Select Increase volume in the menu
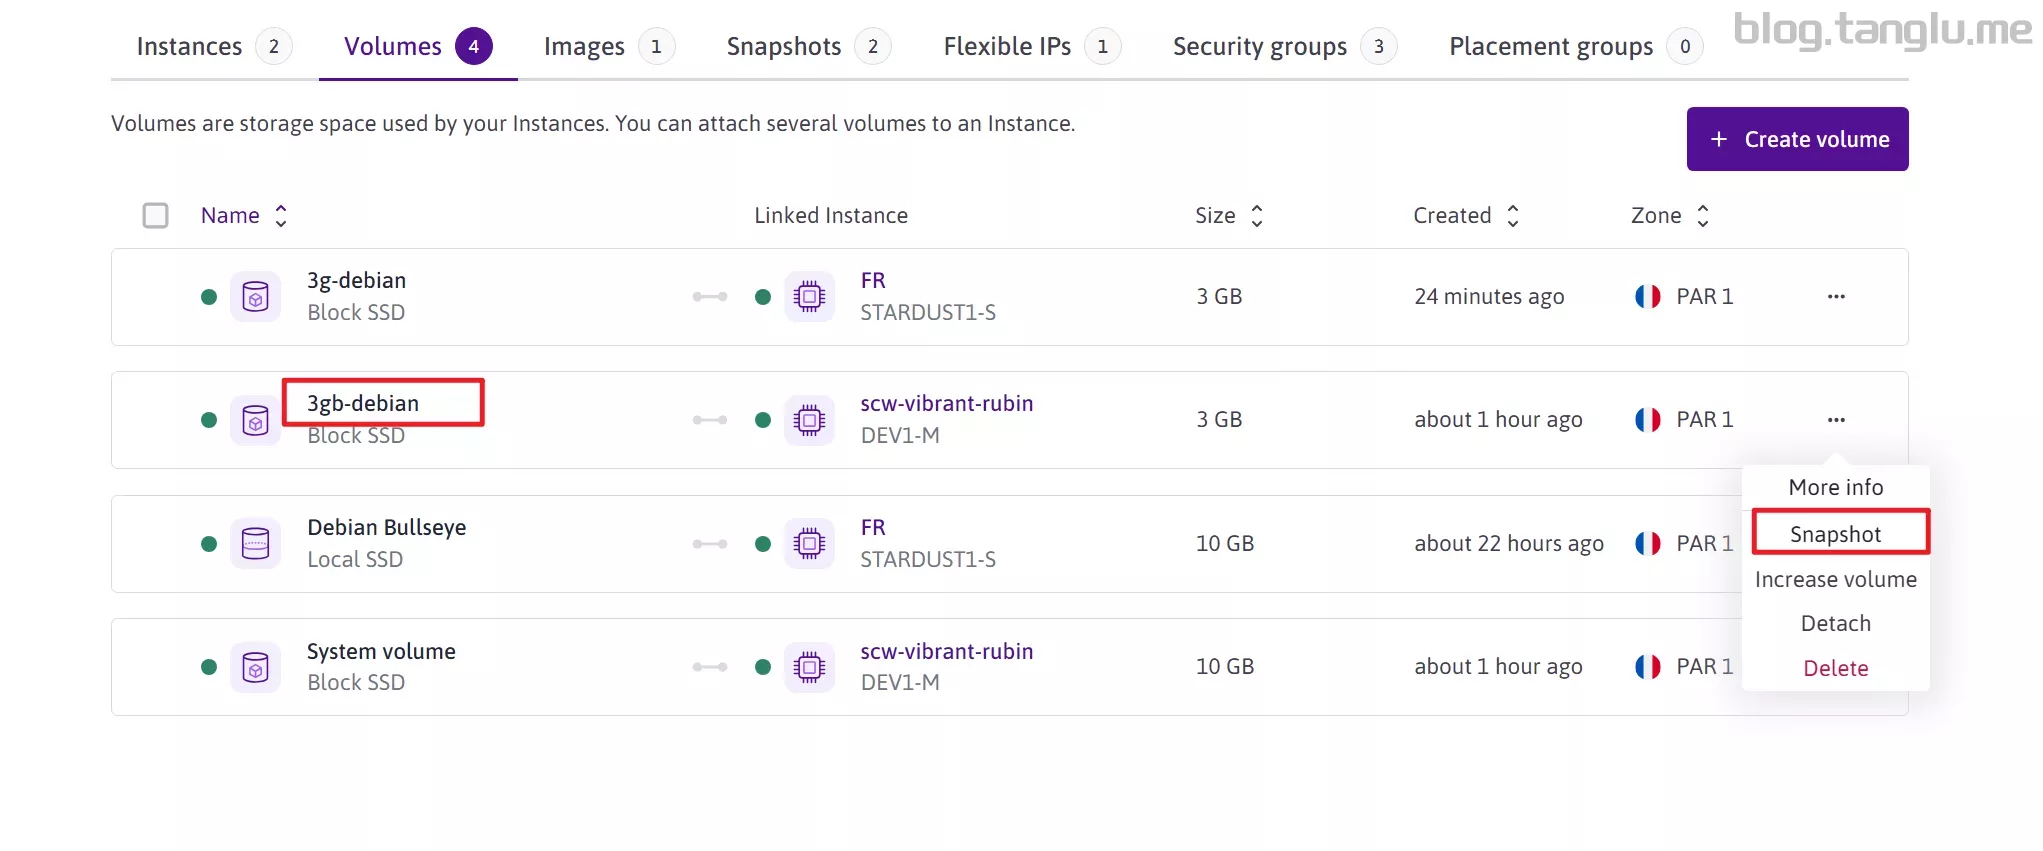 tap(1835, 580)
